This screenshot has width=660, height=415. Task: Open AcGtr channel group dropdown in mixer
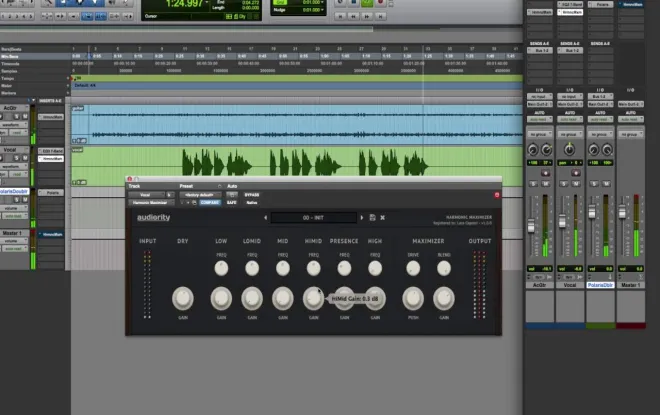540,134
